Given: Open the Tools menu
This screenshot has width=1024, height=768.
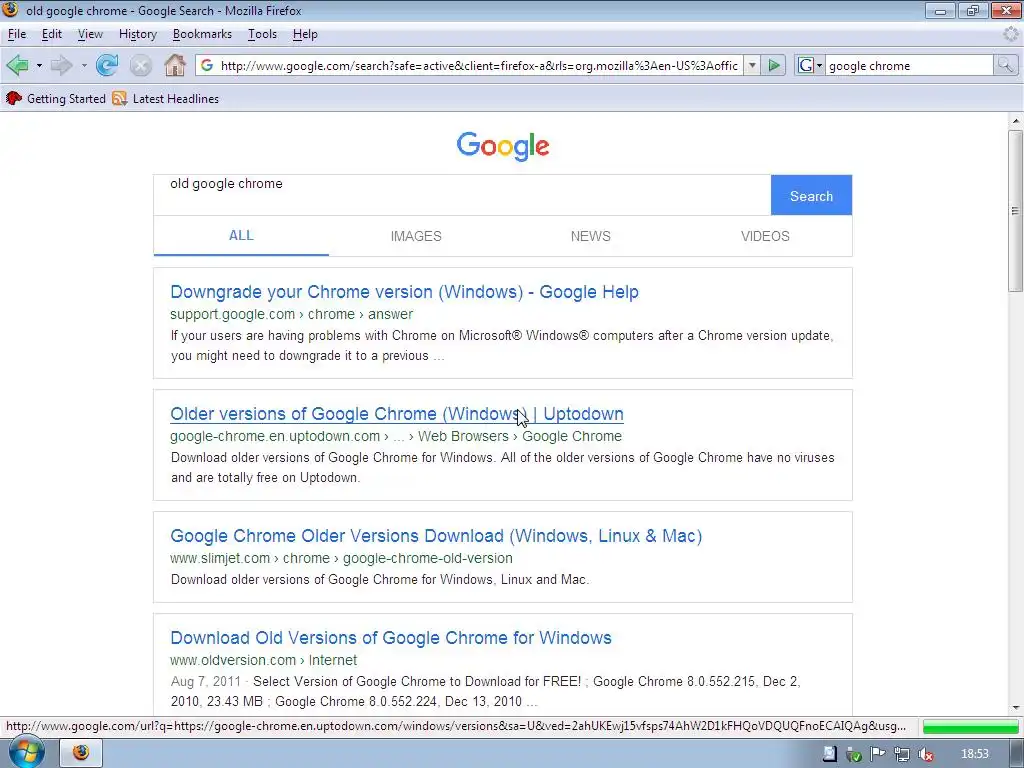Looking at the screenshot, I should pos(263,34).
